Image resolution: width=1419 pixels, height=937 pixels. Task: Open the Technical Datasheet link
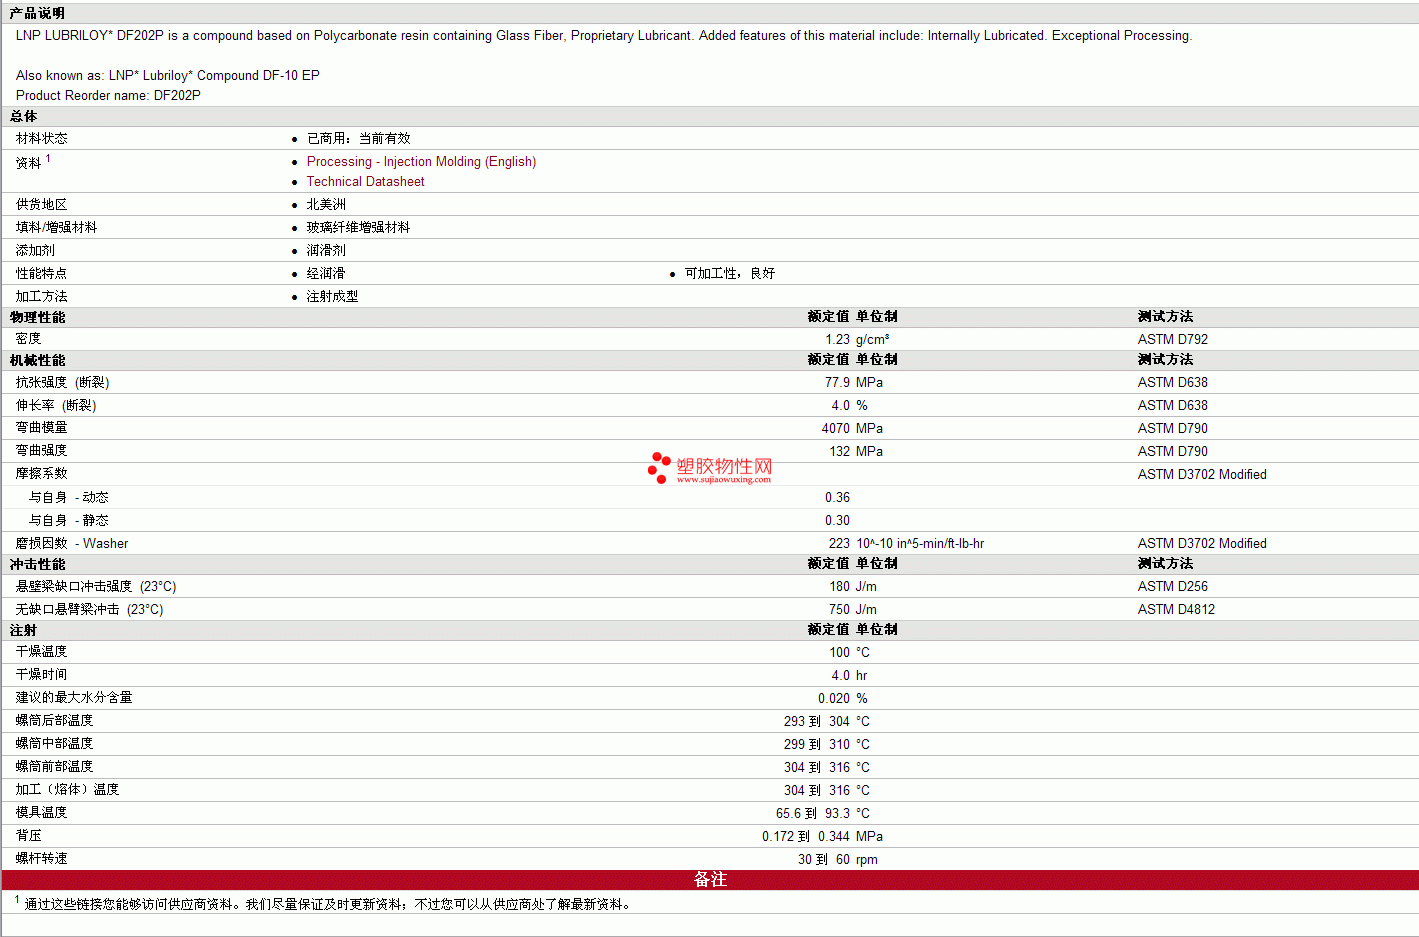pyautogui.click(x=365, y=182)
